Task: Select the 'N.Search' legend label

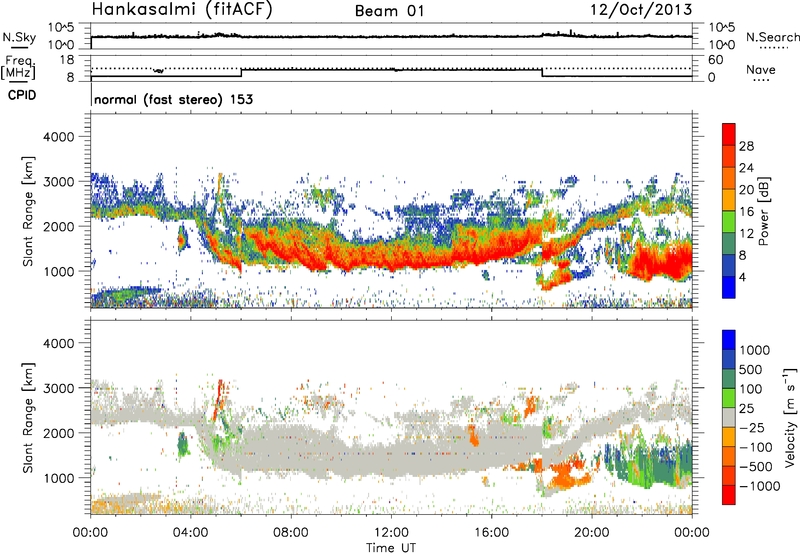Action: point(772,37)
